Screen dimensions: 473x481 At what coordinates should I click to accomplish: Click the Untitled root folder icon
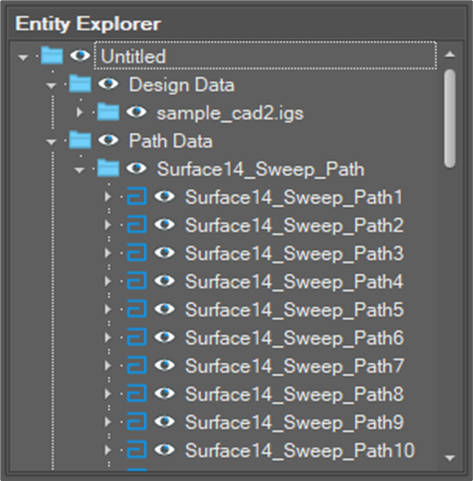[x=52, y=55]
